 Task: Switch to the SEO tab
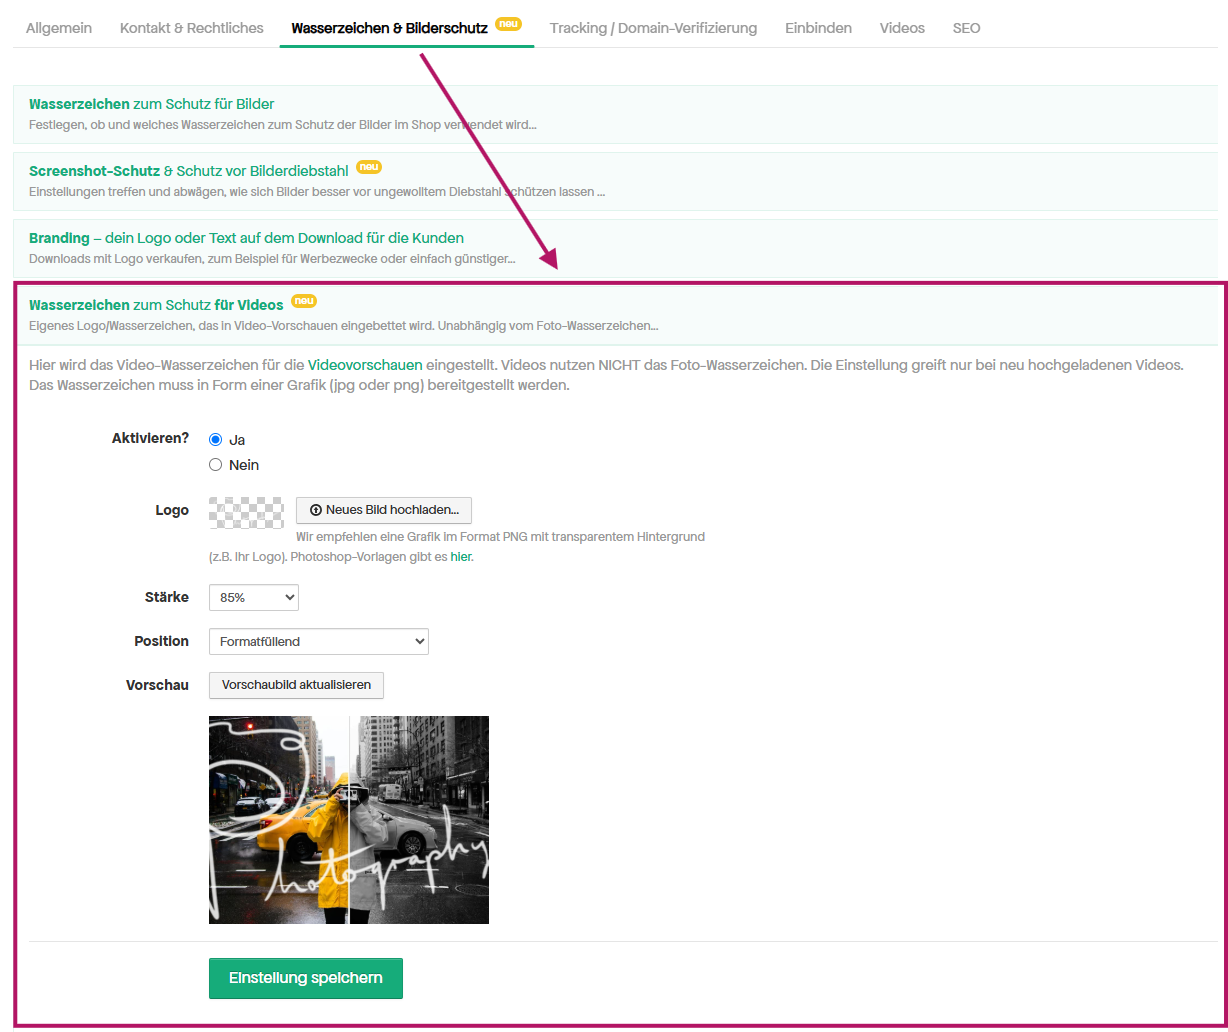tap(966, 28)
